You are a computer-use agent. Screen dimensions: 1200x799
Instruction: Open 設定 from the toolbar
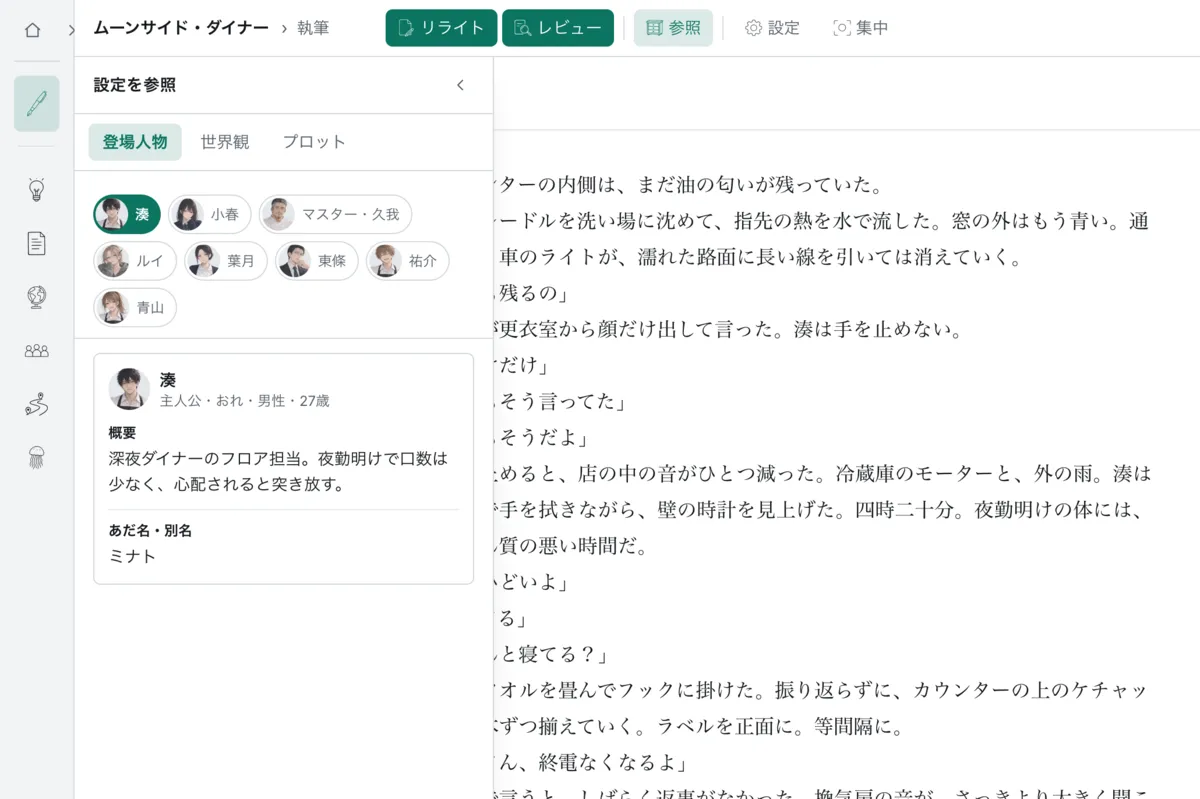772,28
